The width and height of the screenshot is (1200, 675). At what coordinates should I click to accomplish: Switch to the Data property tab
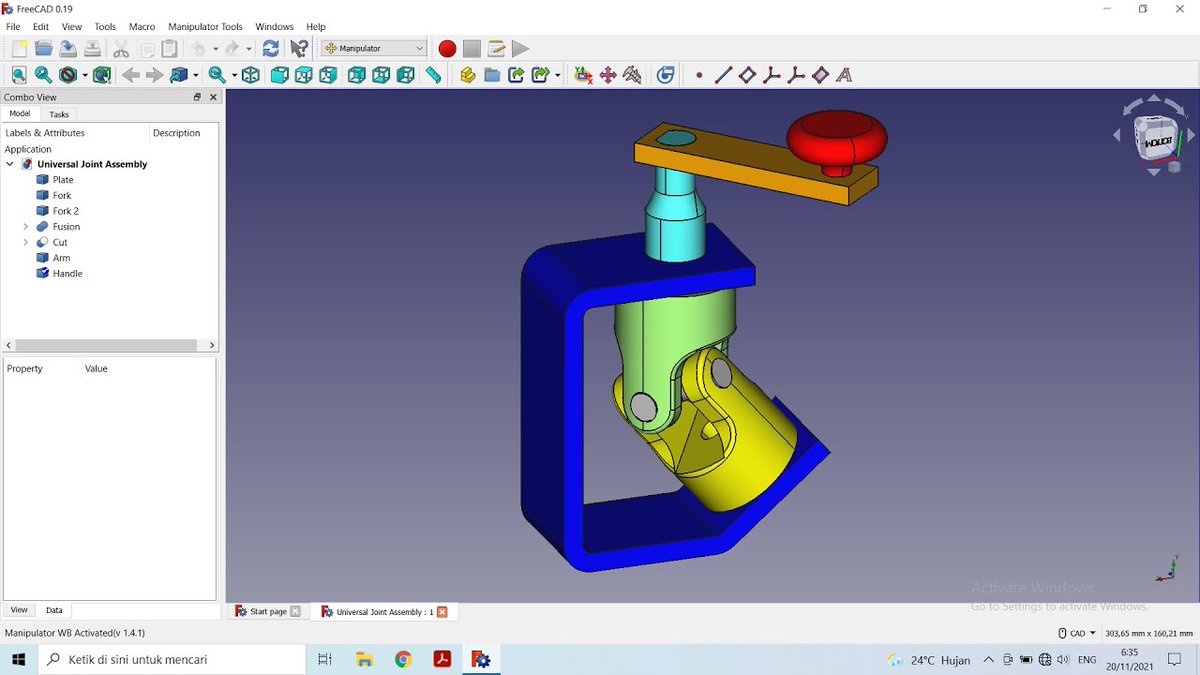(x=54, y=610)
